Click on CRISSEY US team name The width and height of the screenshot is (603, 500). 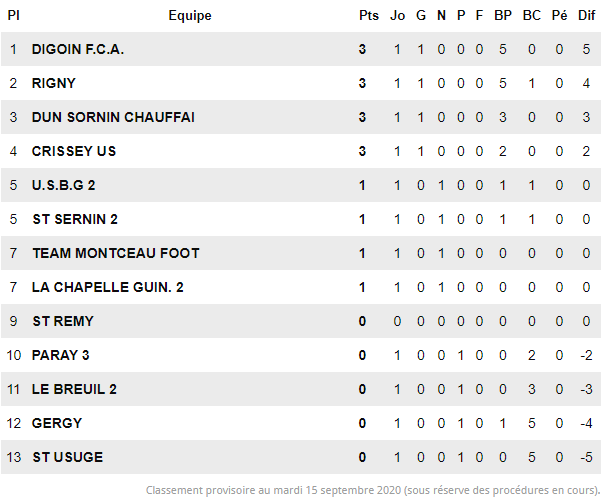point(74,151)
